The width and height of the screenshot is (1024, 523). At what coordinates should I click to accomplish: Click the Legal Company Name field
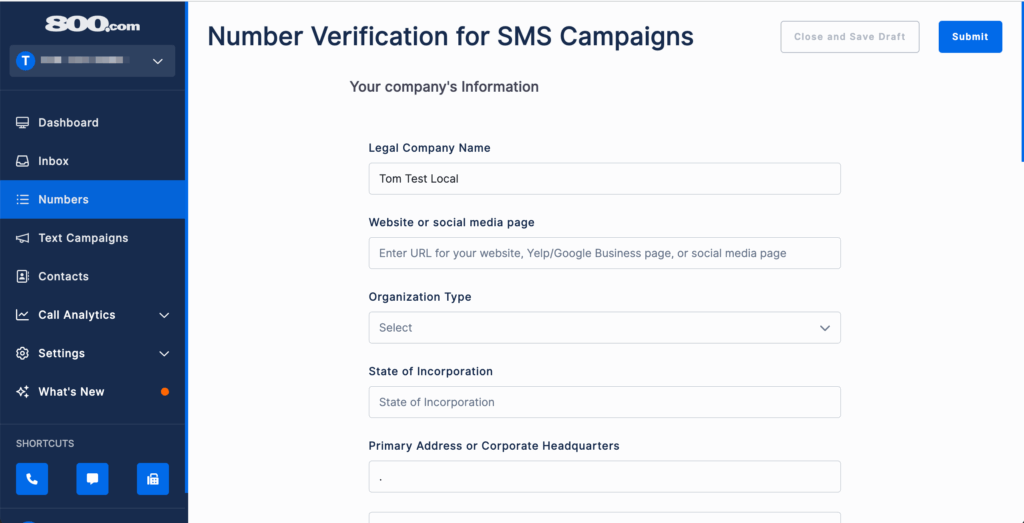coord(604,179)
